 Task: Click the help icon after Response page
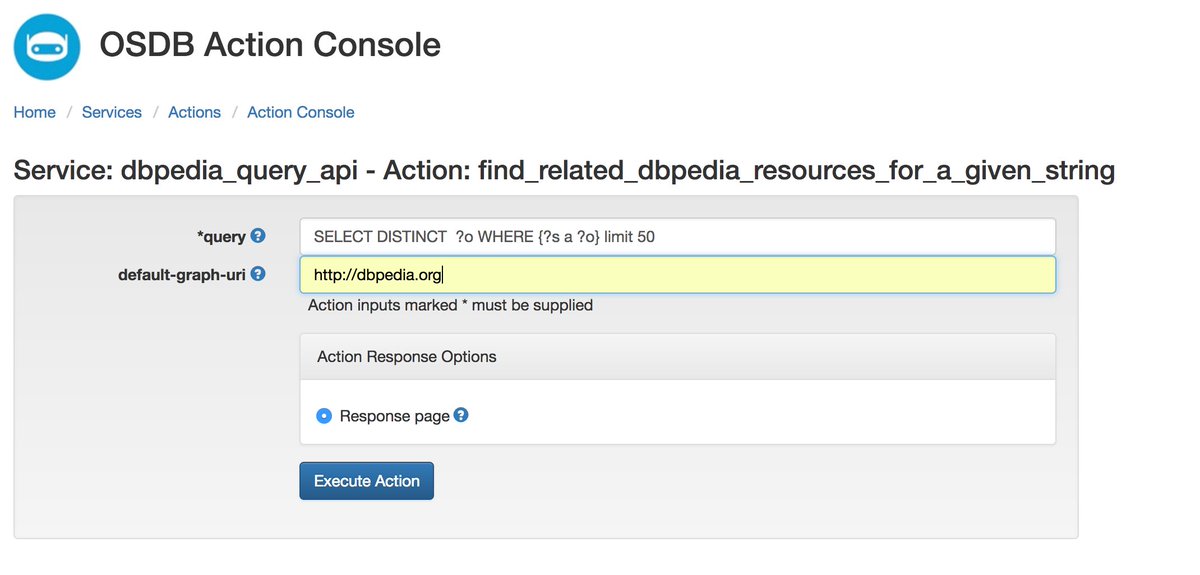pyautogui.click(x=461, y=415)
